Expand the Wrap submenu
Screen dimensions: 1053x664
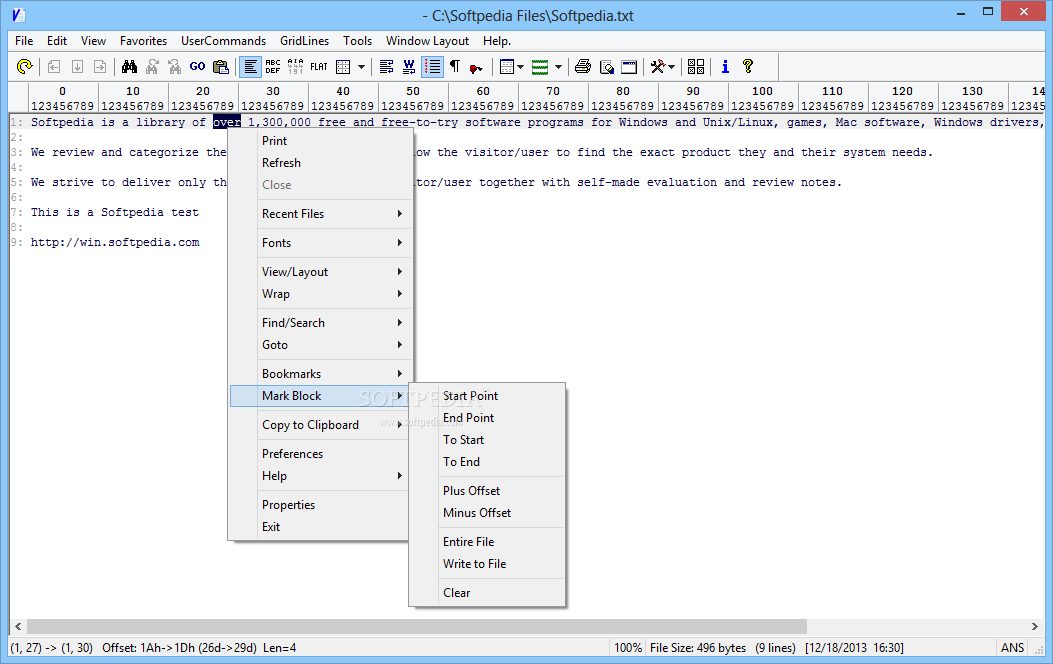320,294
